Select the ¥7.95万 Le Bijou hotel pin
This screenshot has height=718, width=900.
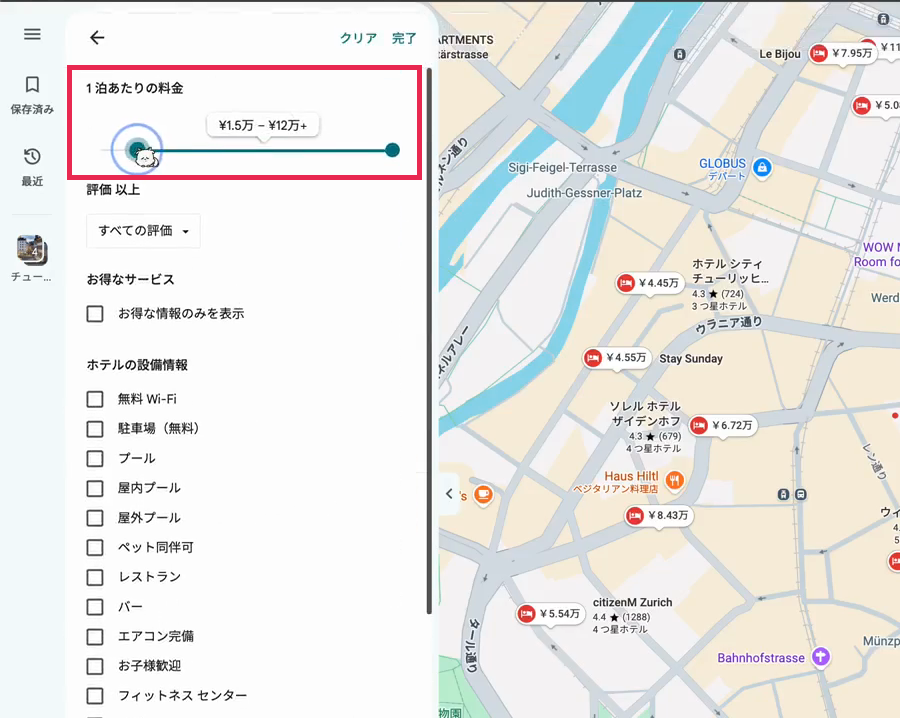click(843, 53)
